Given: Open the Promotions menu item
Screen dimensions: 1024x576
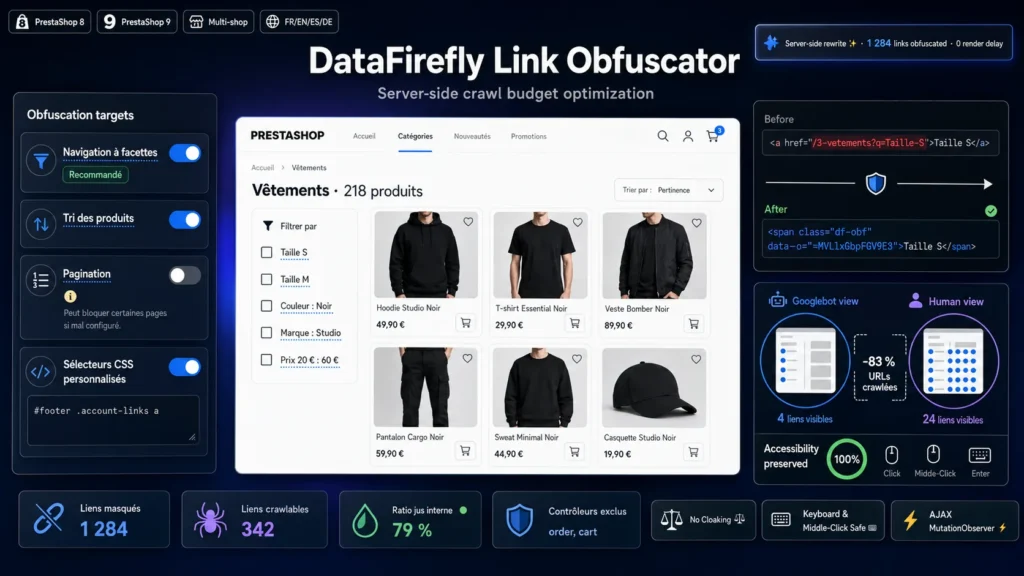Looking at the screenshot, I should point(528,136).
